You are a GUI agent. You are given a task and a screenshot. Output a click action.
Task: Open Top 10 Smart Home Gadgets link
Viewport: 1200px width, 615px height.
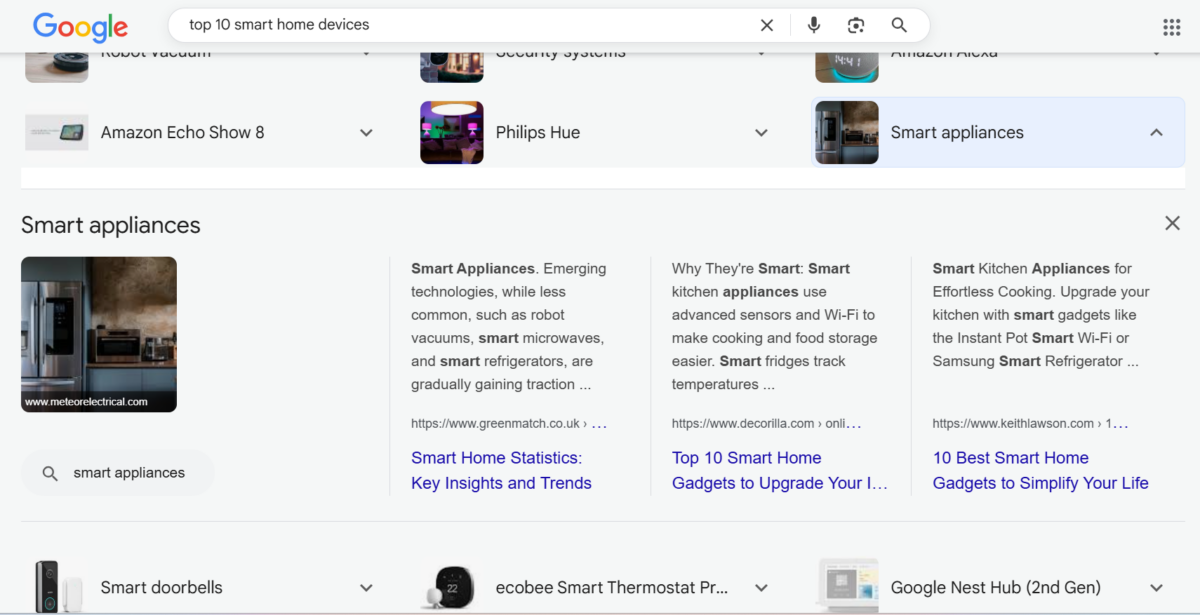click(x=779, y=470)
